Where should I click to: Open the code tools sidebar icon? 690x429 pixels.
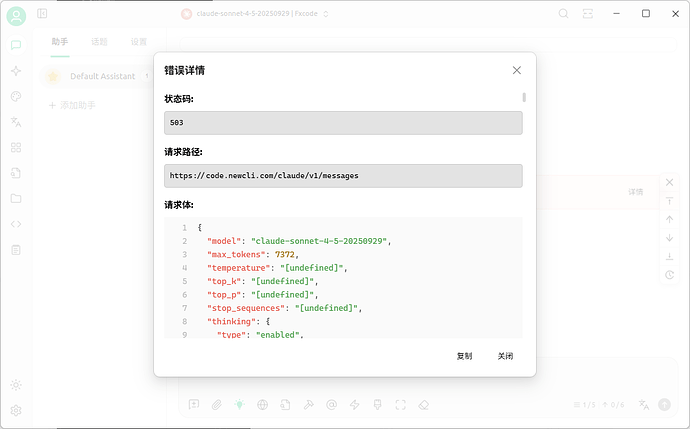click(16, 224)
